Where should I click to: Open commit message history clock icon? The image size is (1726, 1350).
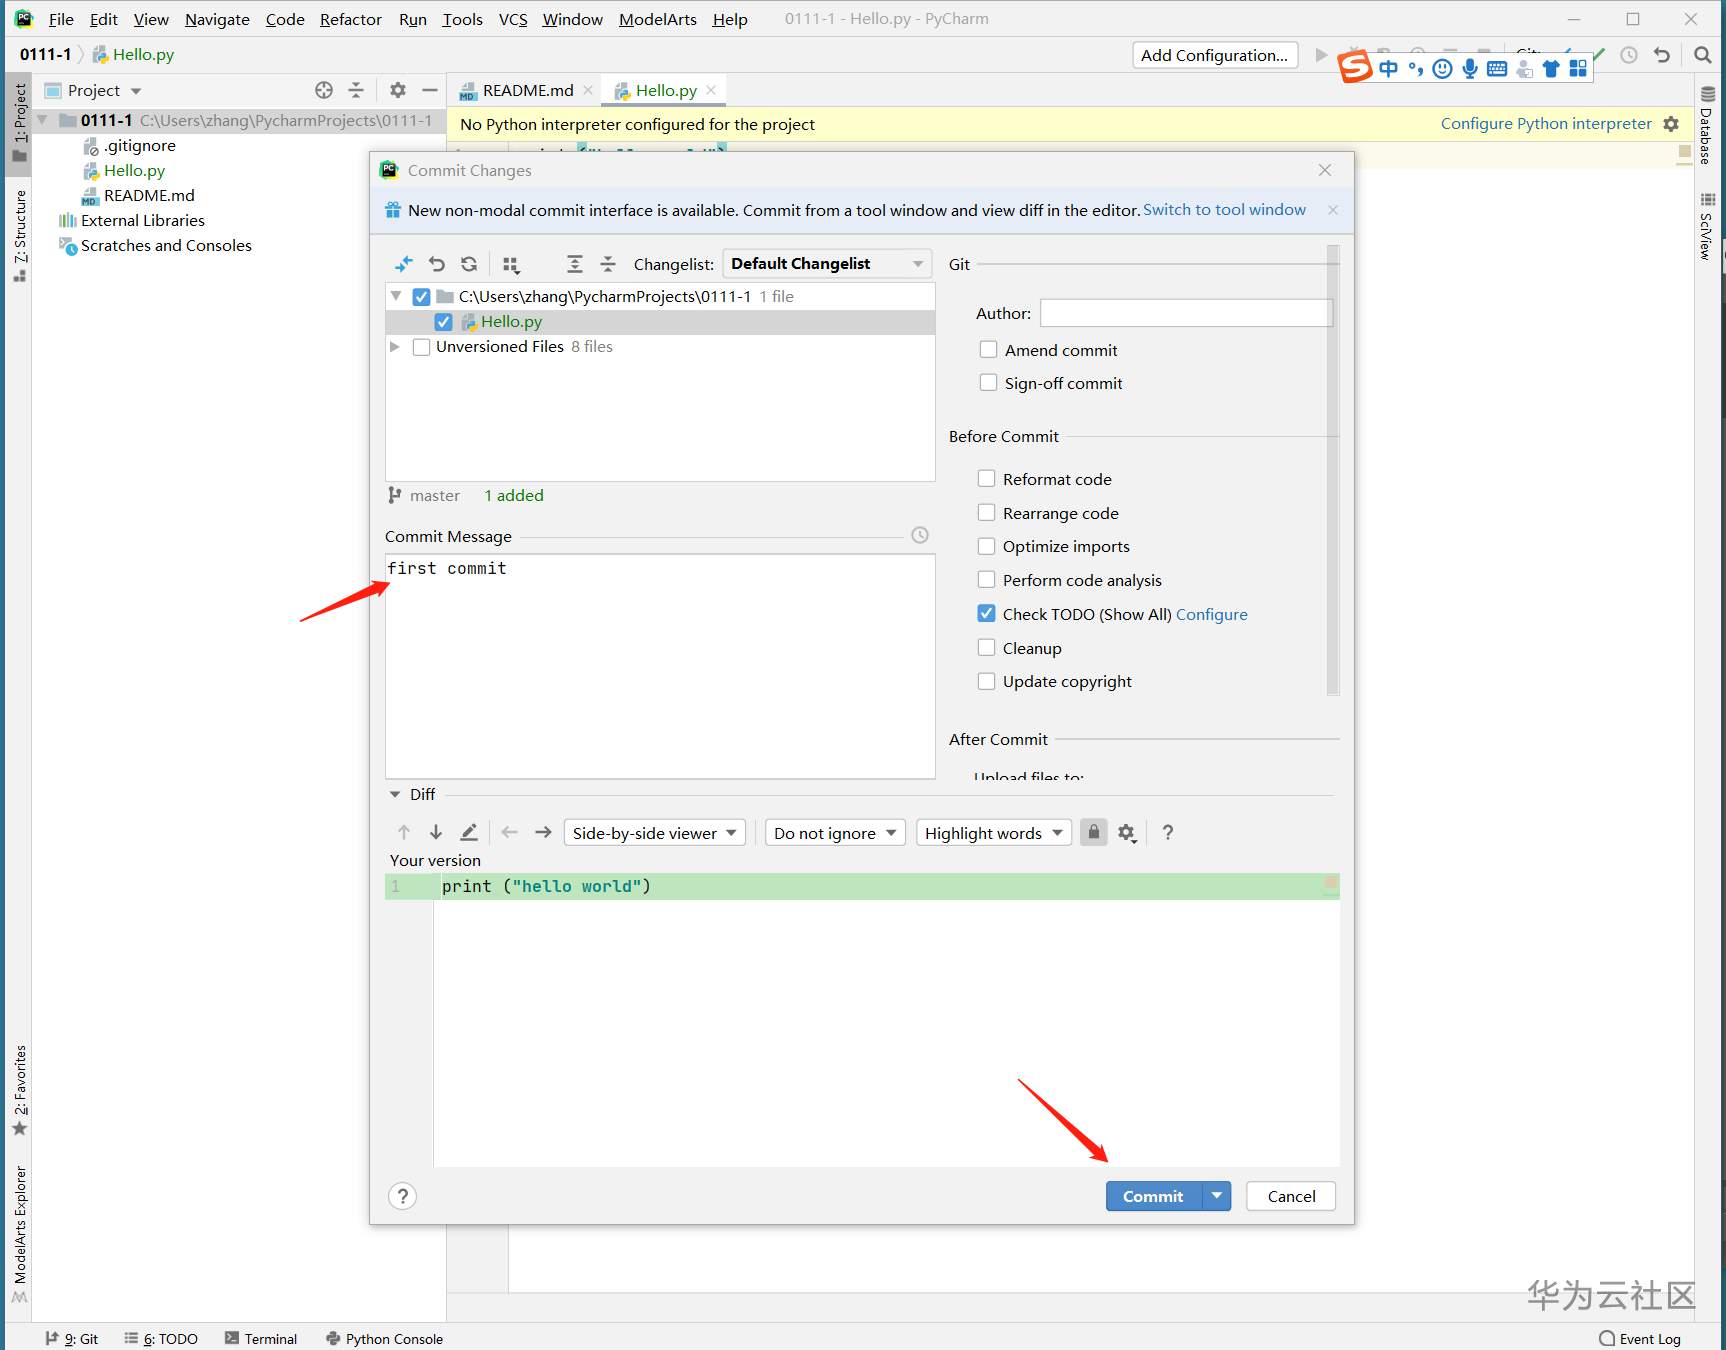click(x=920, y=536)
